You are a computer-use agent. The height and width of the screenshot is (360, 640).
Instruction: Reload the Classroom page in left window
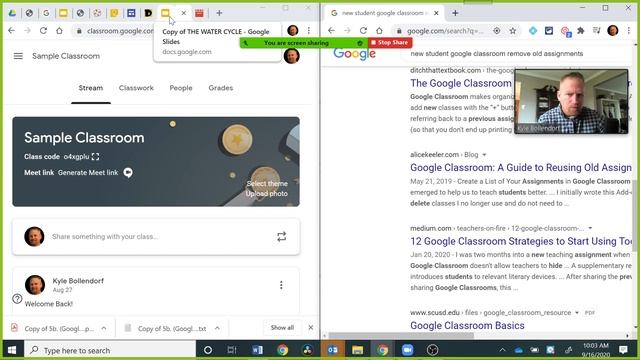coord(43,31)
